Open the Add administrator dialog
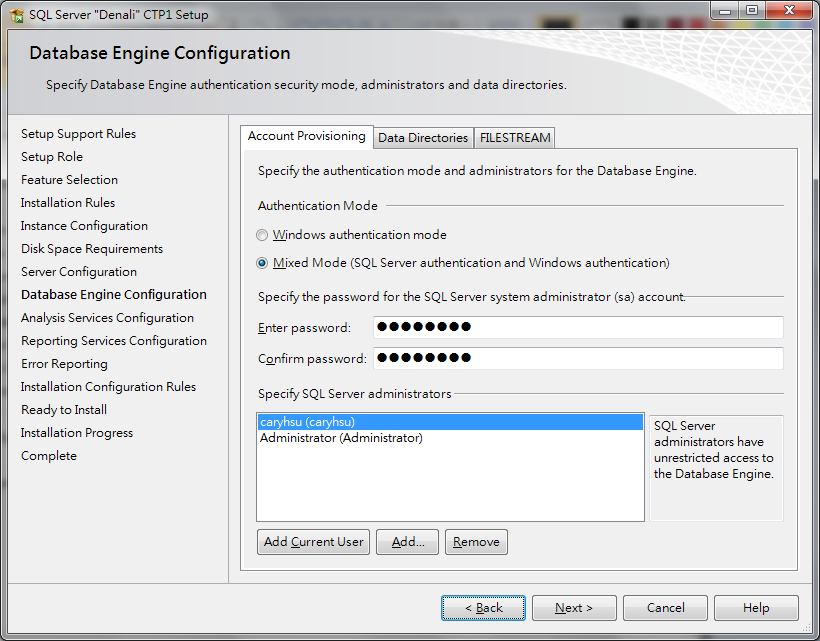The image size is (820, 641). pos(406,541)
